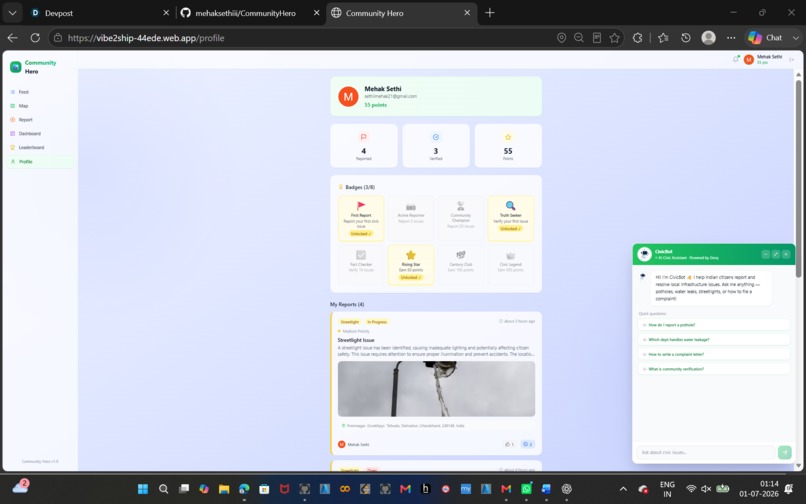Open a new browser tab
Viewport: 806px width, 504px height.
coord(490,13)
